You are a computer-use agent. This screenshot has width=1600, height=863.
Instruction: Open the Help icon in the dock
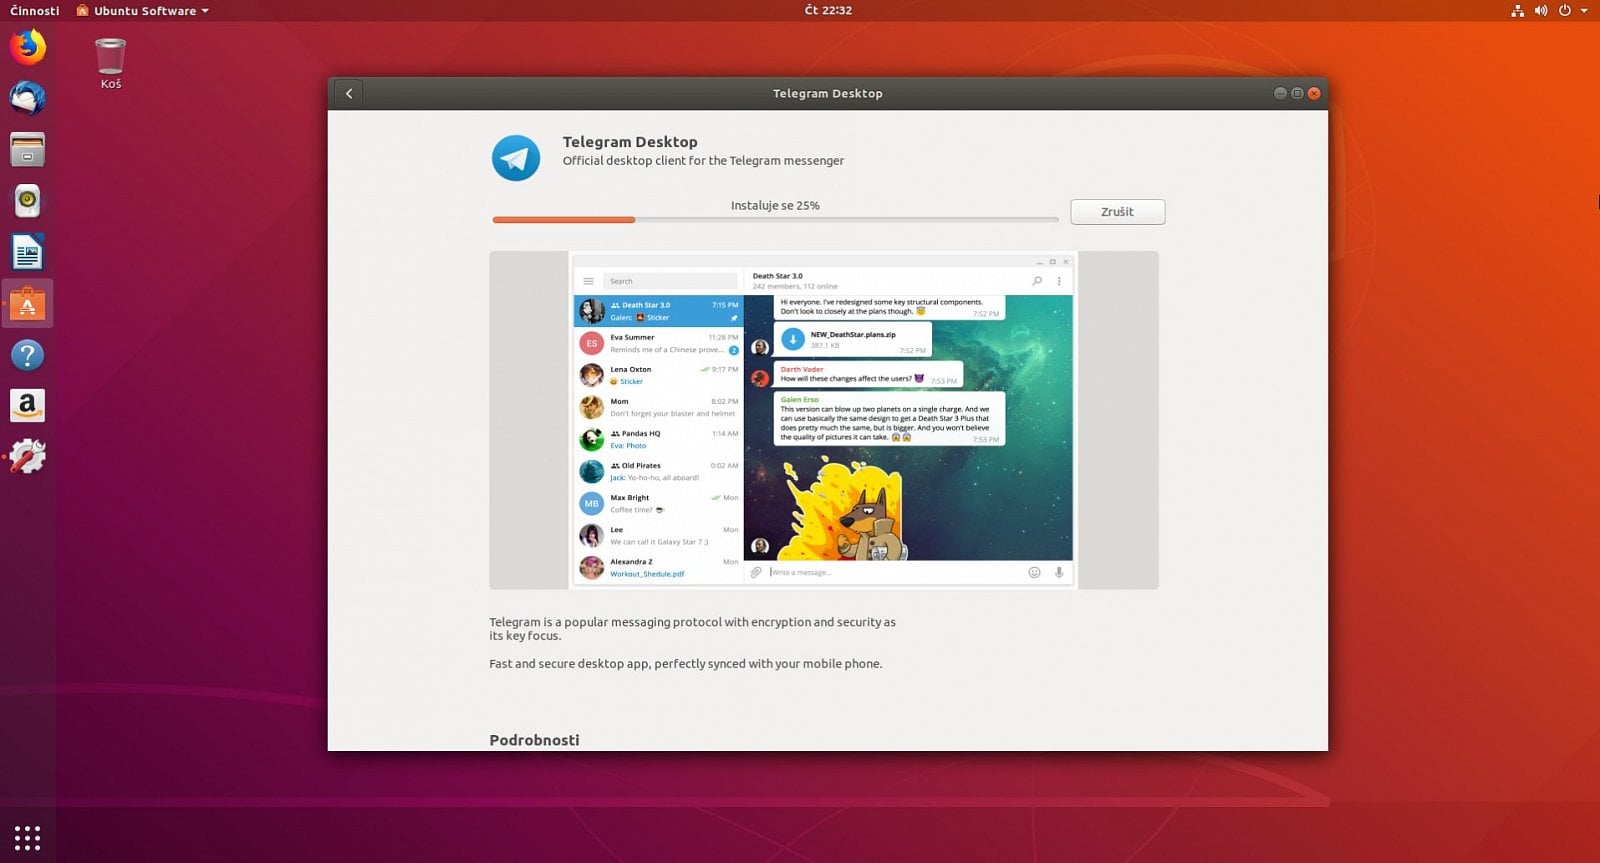pos(28,355)
